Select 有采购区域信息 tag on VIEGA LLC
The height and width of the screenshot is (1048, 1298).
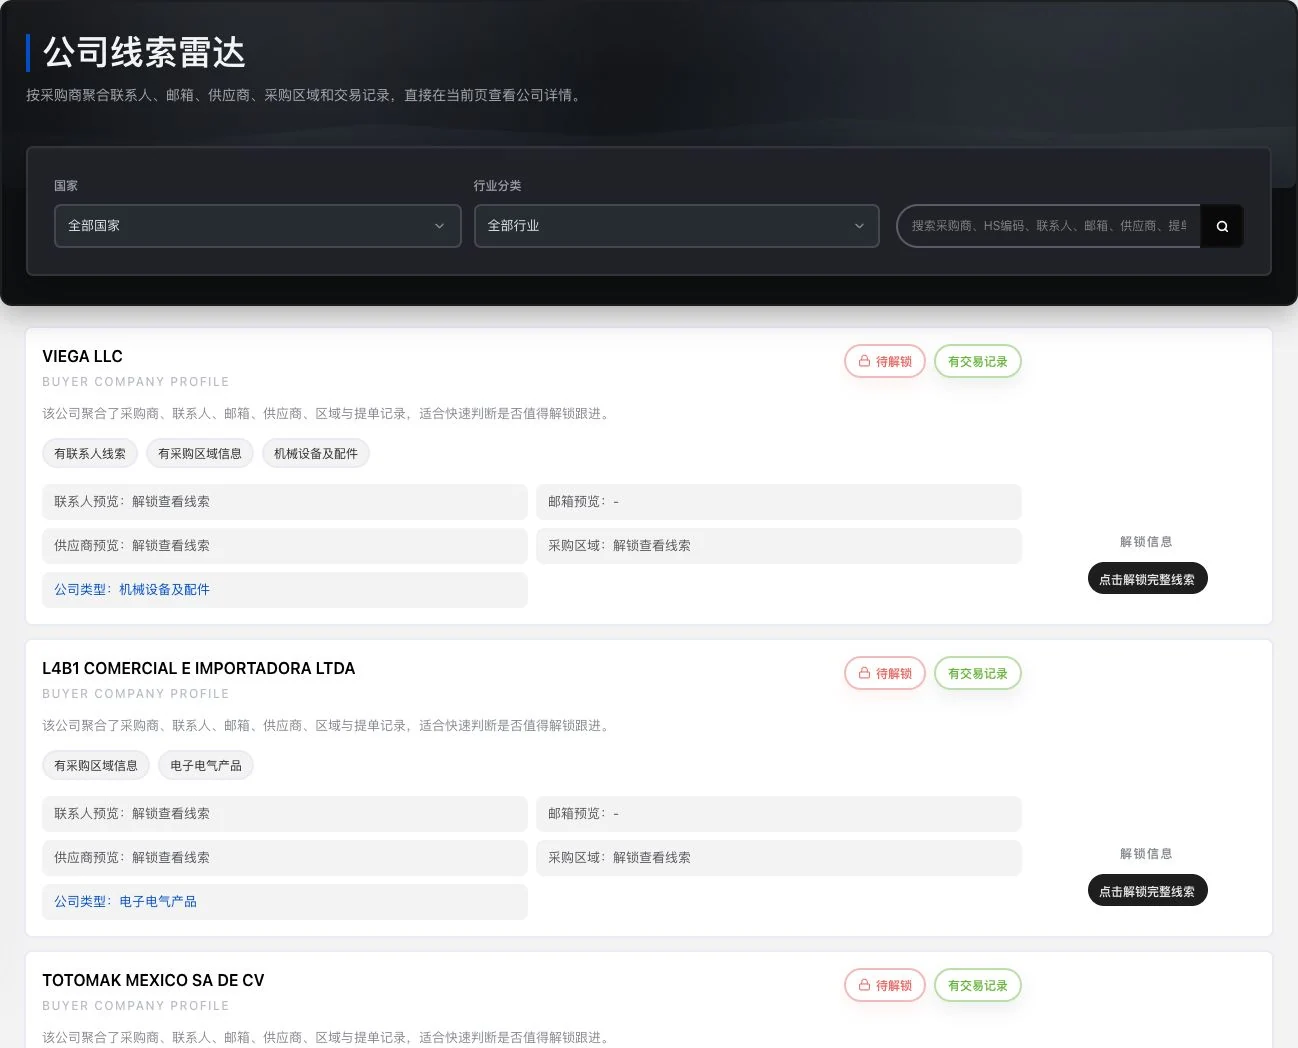(x=200, y=454)
